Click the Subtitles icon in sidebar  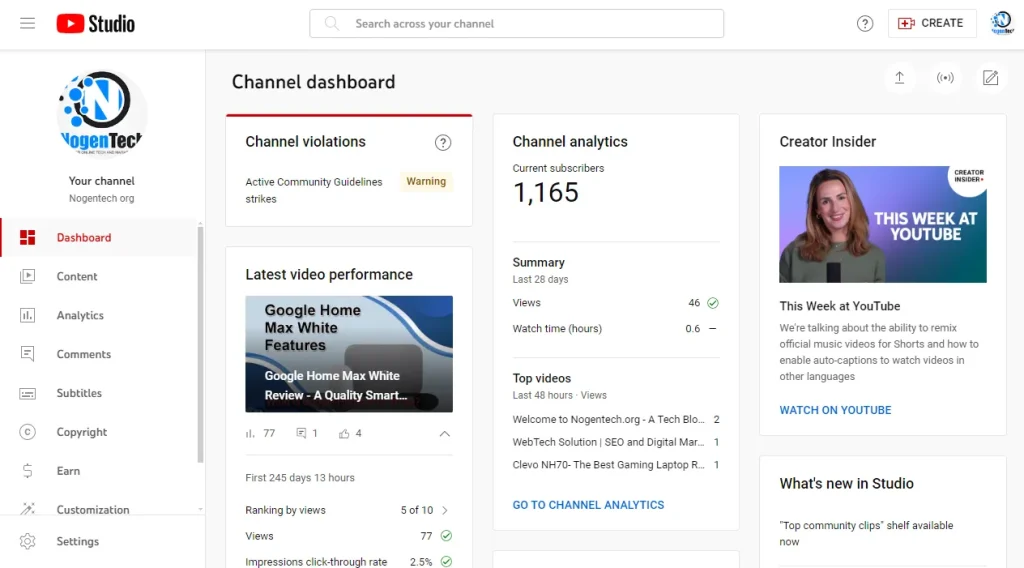pyautogui.click(x=27, y=393)
